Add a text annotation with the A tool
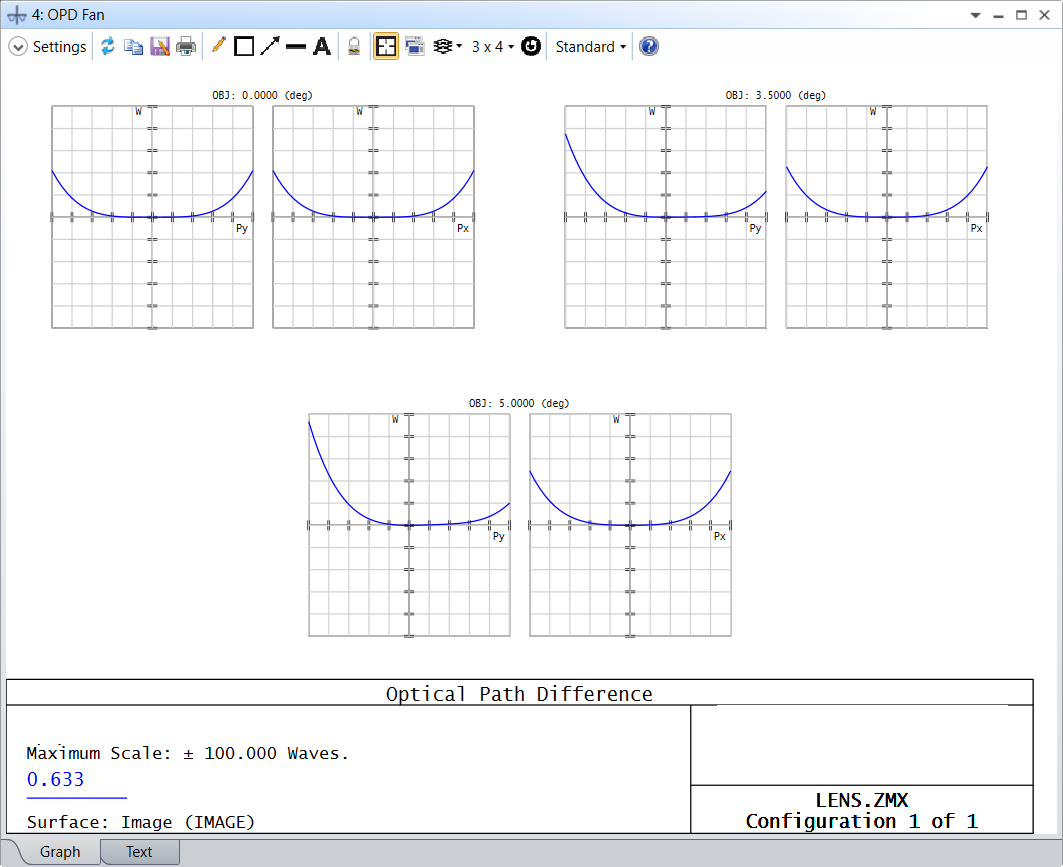The width and height of the screenshot is (1063, 867). pyautogui.click(x=321, y=46)
